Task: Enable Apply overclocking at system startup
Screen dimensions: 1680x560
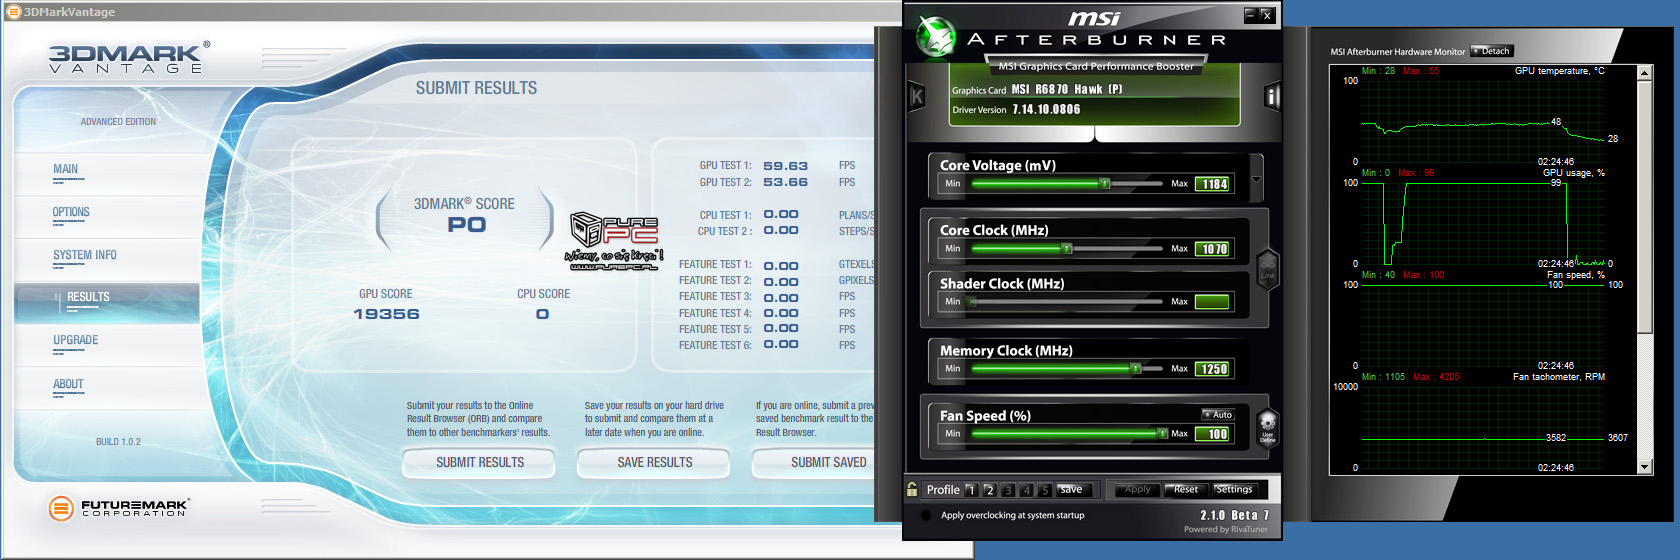Action: click(925, 516)
